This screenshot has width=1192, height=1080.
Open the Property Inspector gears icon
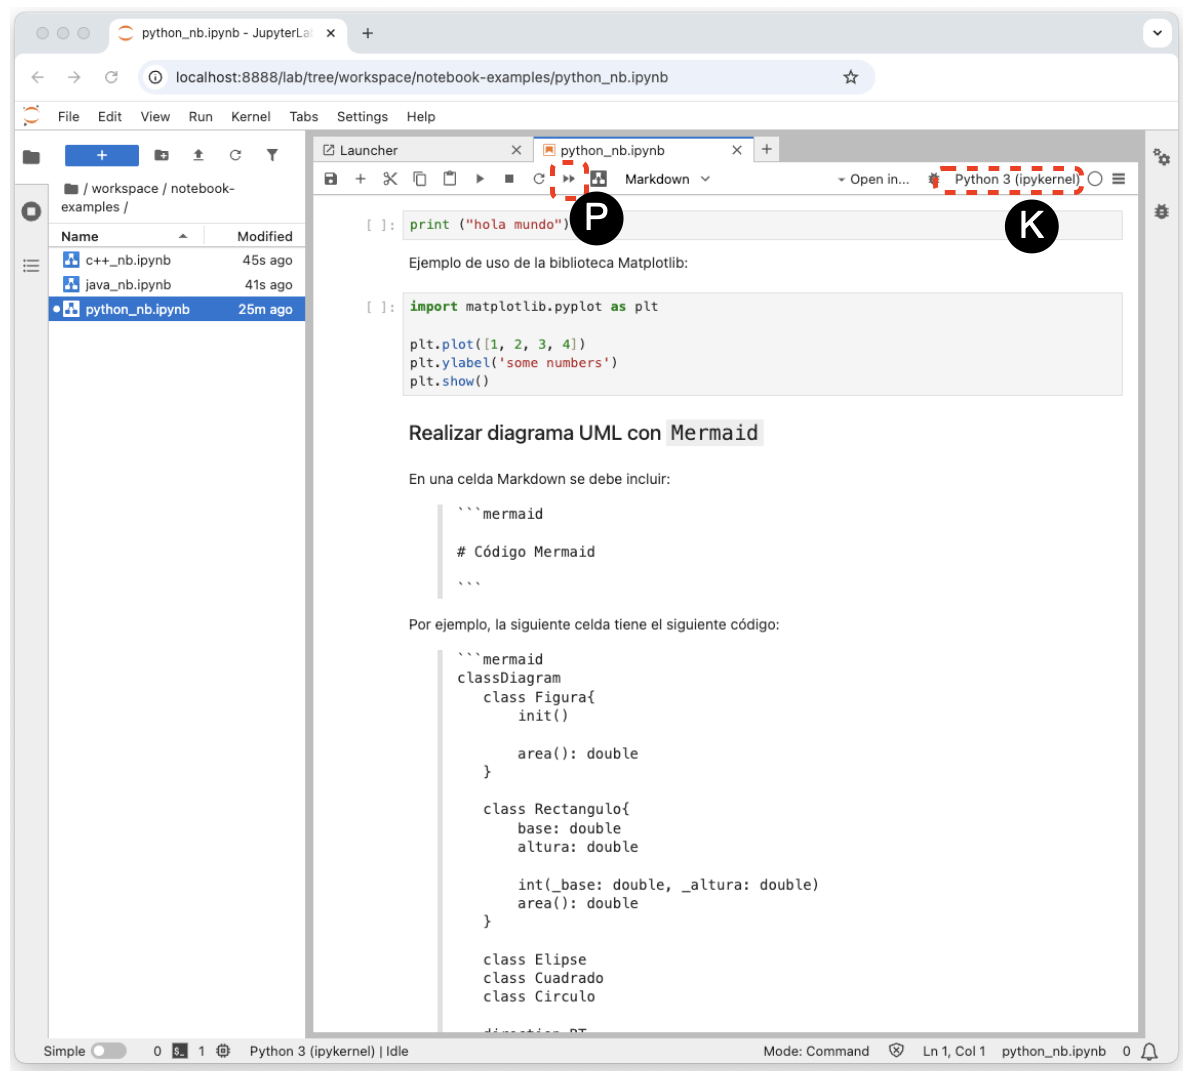[x=1162, y=157]
